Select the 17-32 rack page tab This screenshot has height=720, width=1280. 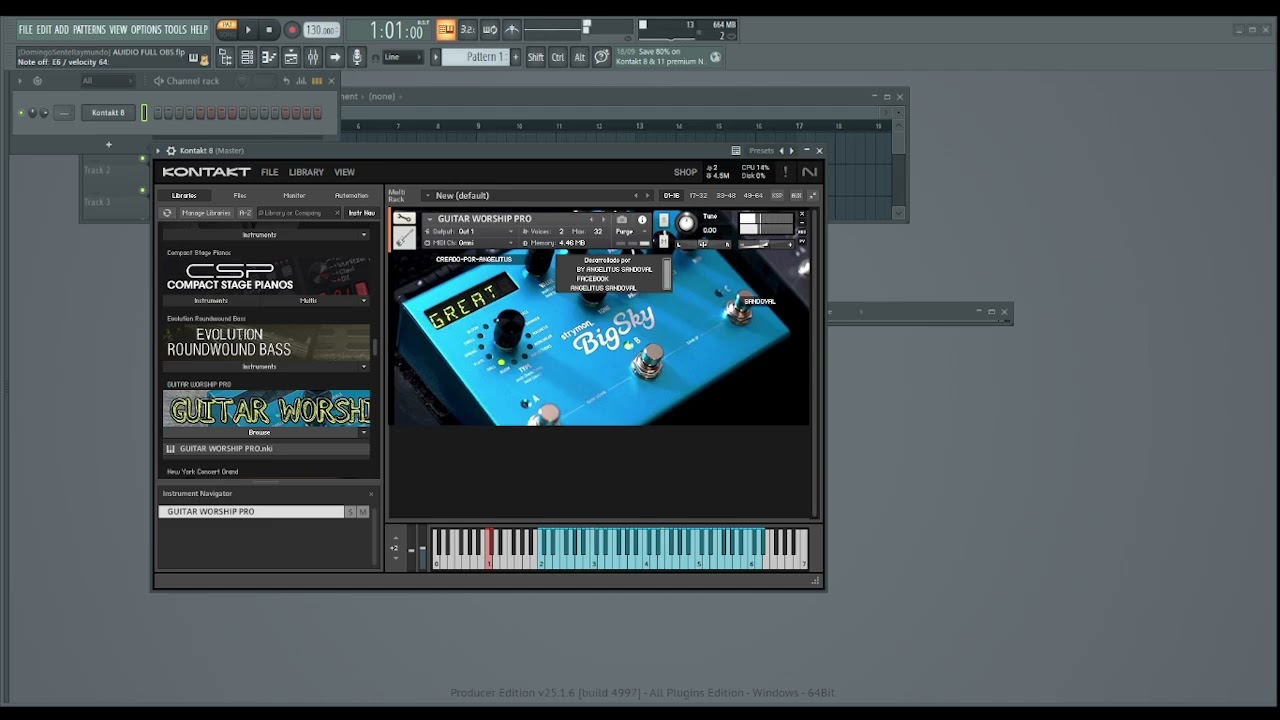698,196
